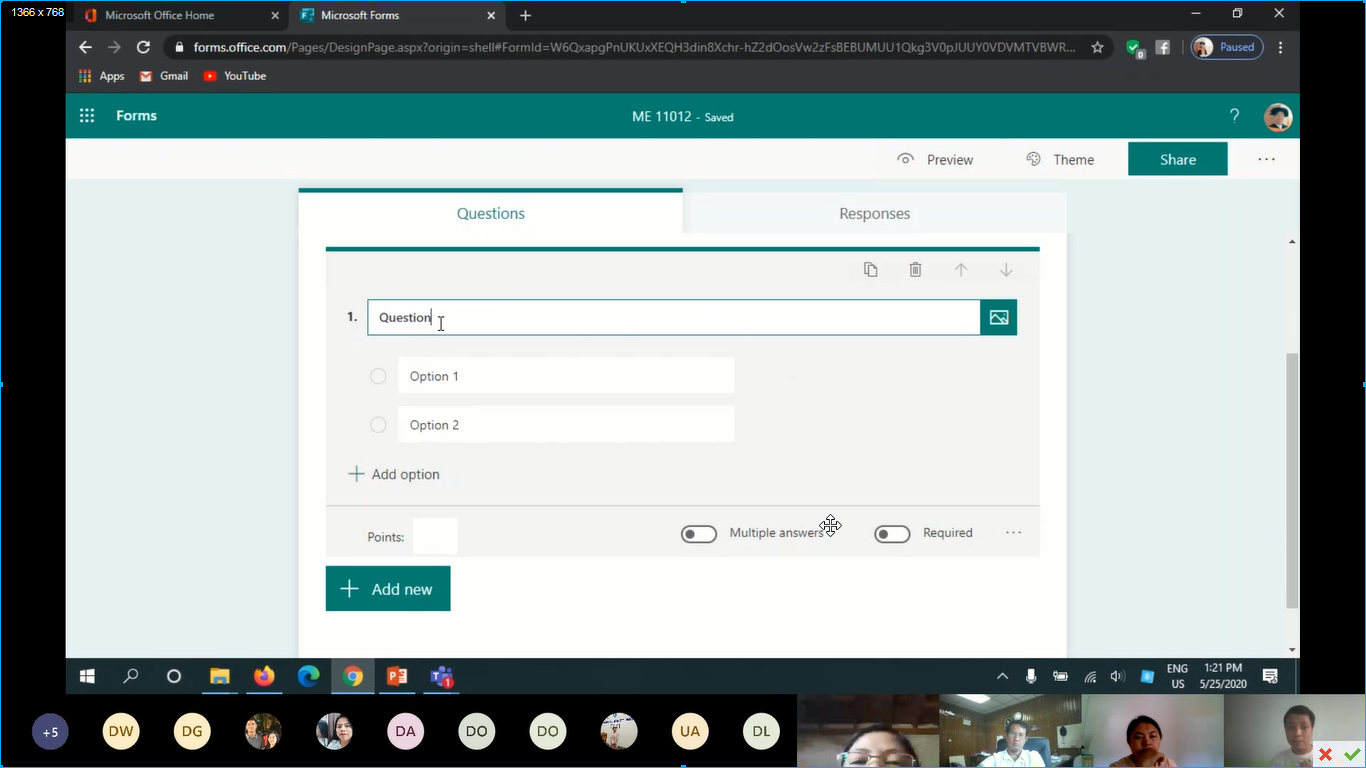Select the Option 2 radio button
1366x768 pixels.
pyautogui.click(x=378, y=425)
